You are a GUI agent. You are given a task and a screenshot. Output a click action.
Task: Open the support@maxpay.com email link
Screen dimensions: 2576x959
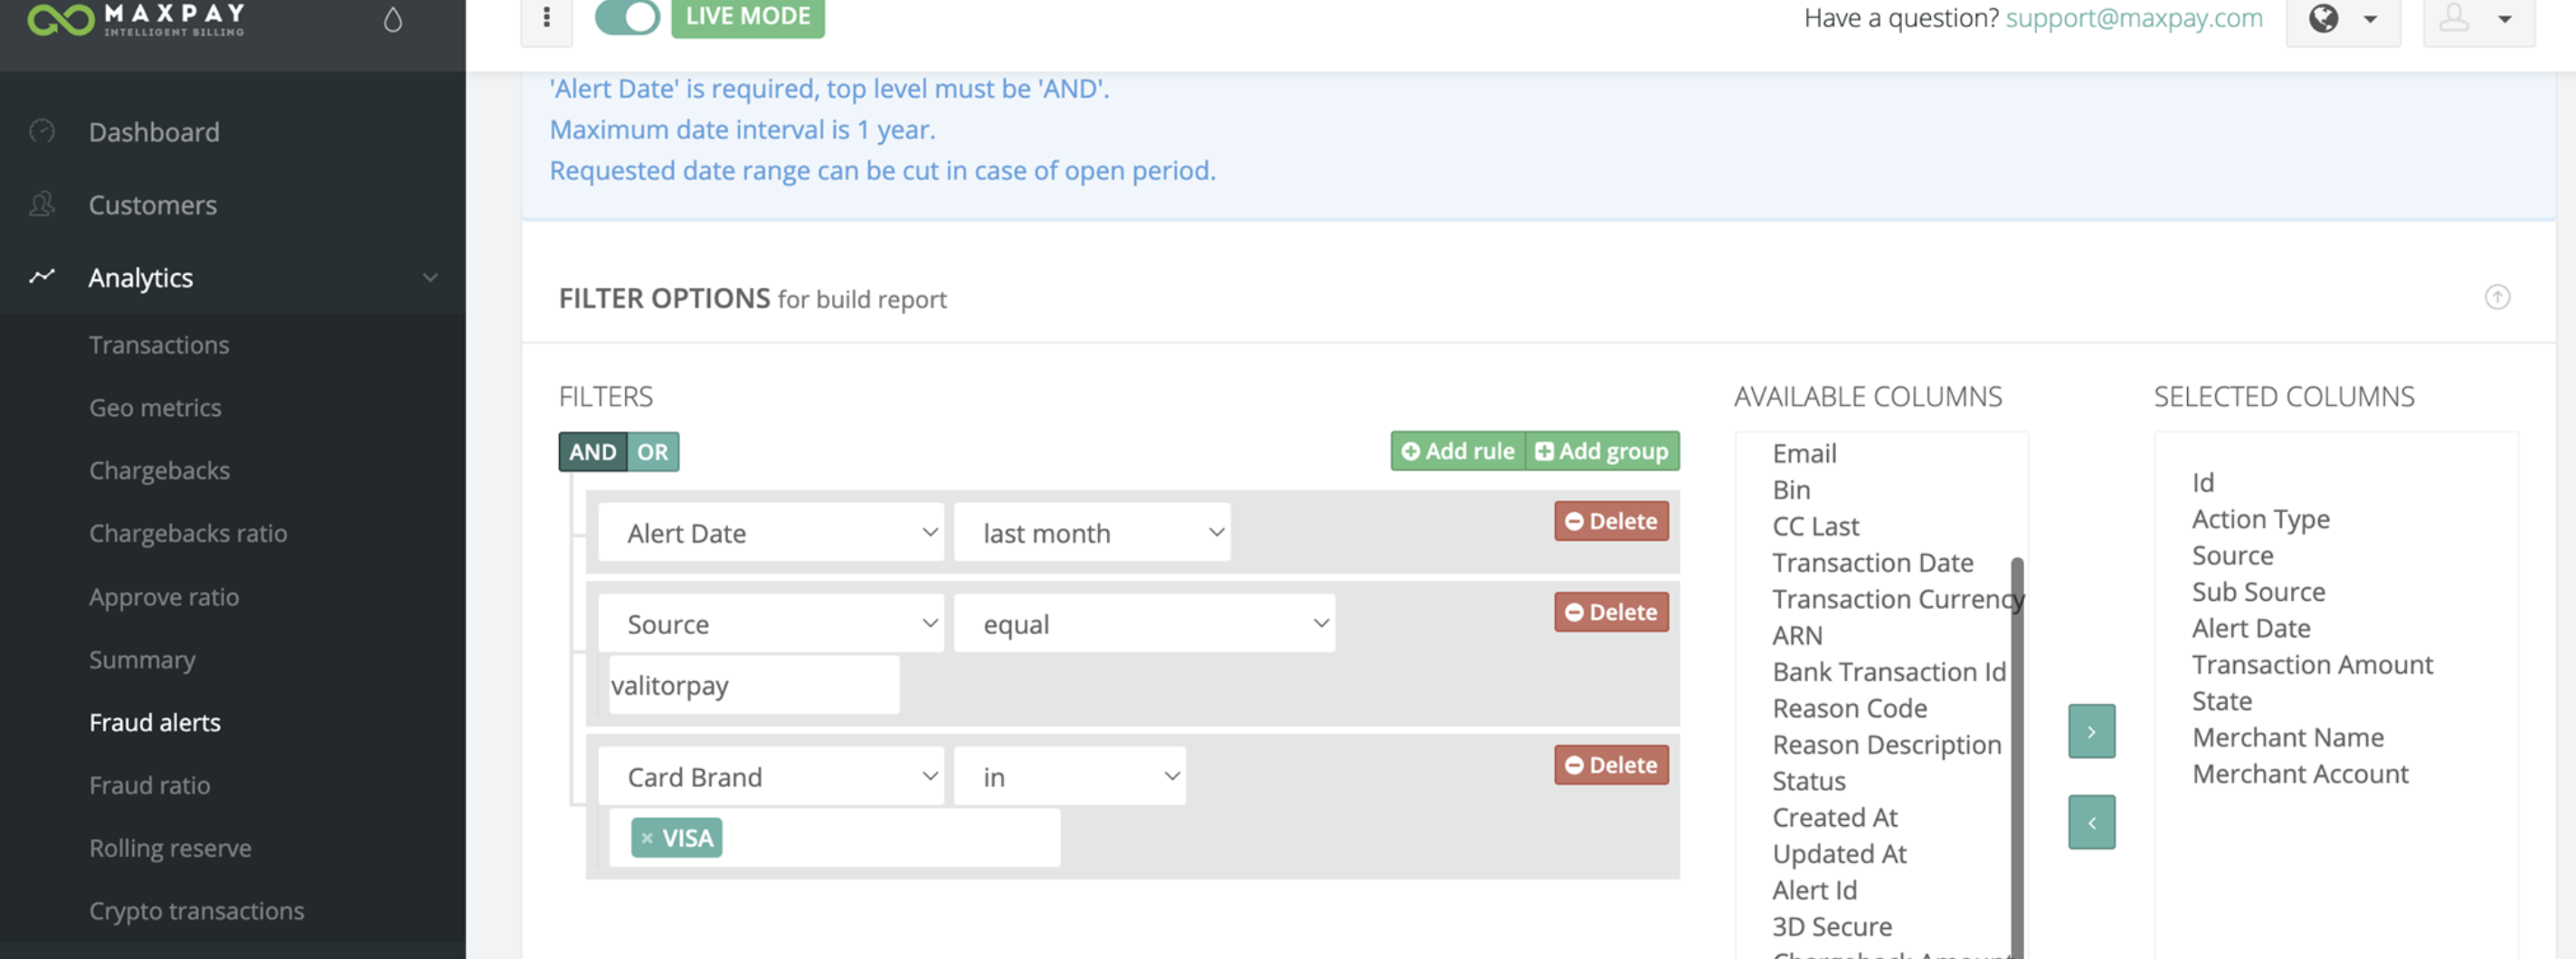coord(2134,18)
